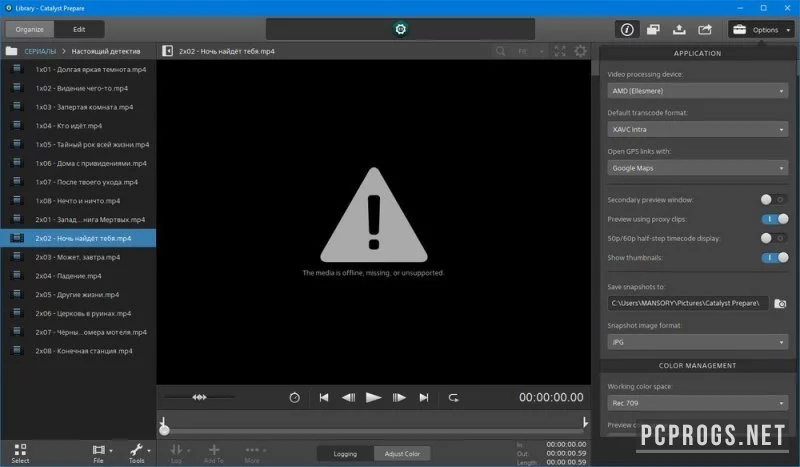This screenshot has height=467, width=800.
Task: Click the share icon in top toolbar
Action: coord(705,30)
